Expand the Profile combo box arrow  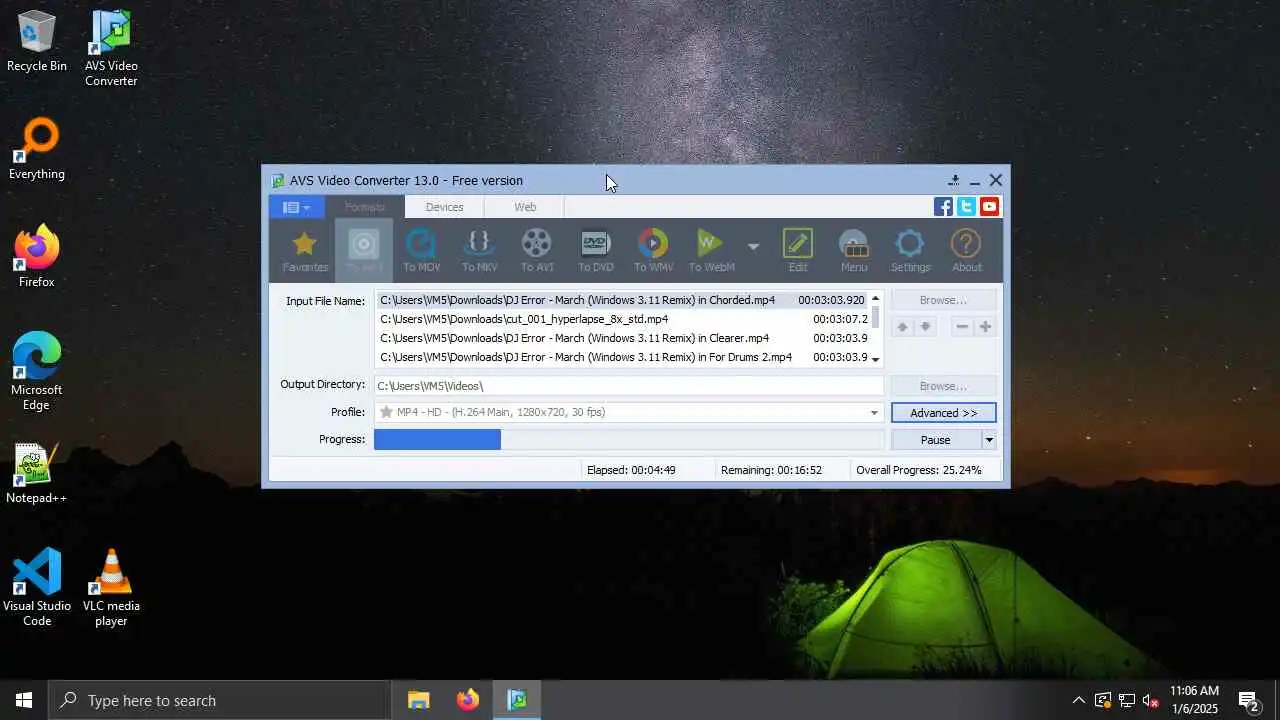pos(874,413)
